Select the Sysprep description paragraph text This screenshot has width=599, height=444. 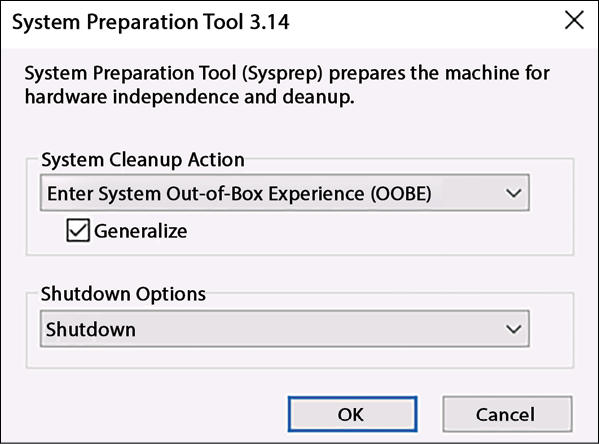click(287, 84)
